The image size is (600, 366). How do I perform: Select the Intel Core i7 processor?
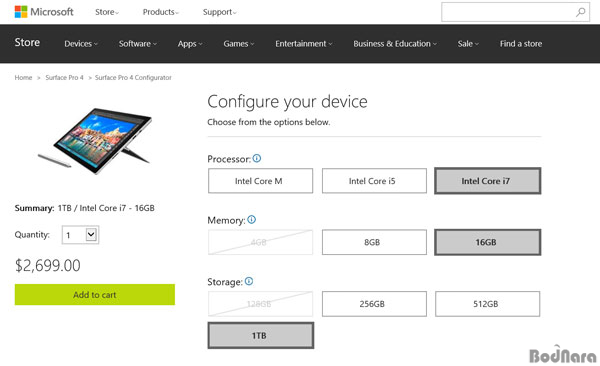click(x=488, y=181)
